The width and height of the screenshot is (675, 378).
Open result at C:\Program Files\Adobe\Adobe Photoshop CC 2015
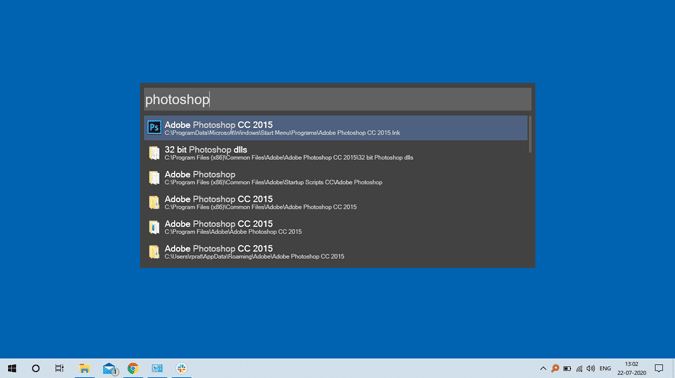(x=336, y=227)
